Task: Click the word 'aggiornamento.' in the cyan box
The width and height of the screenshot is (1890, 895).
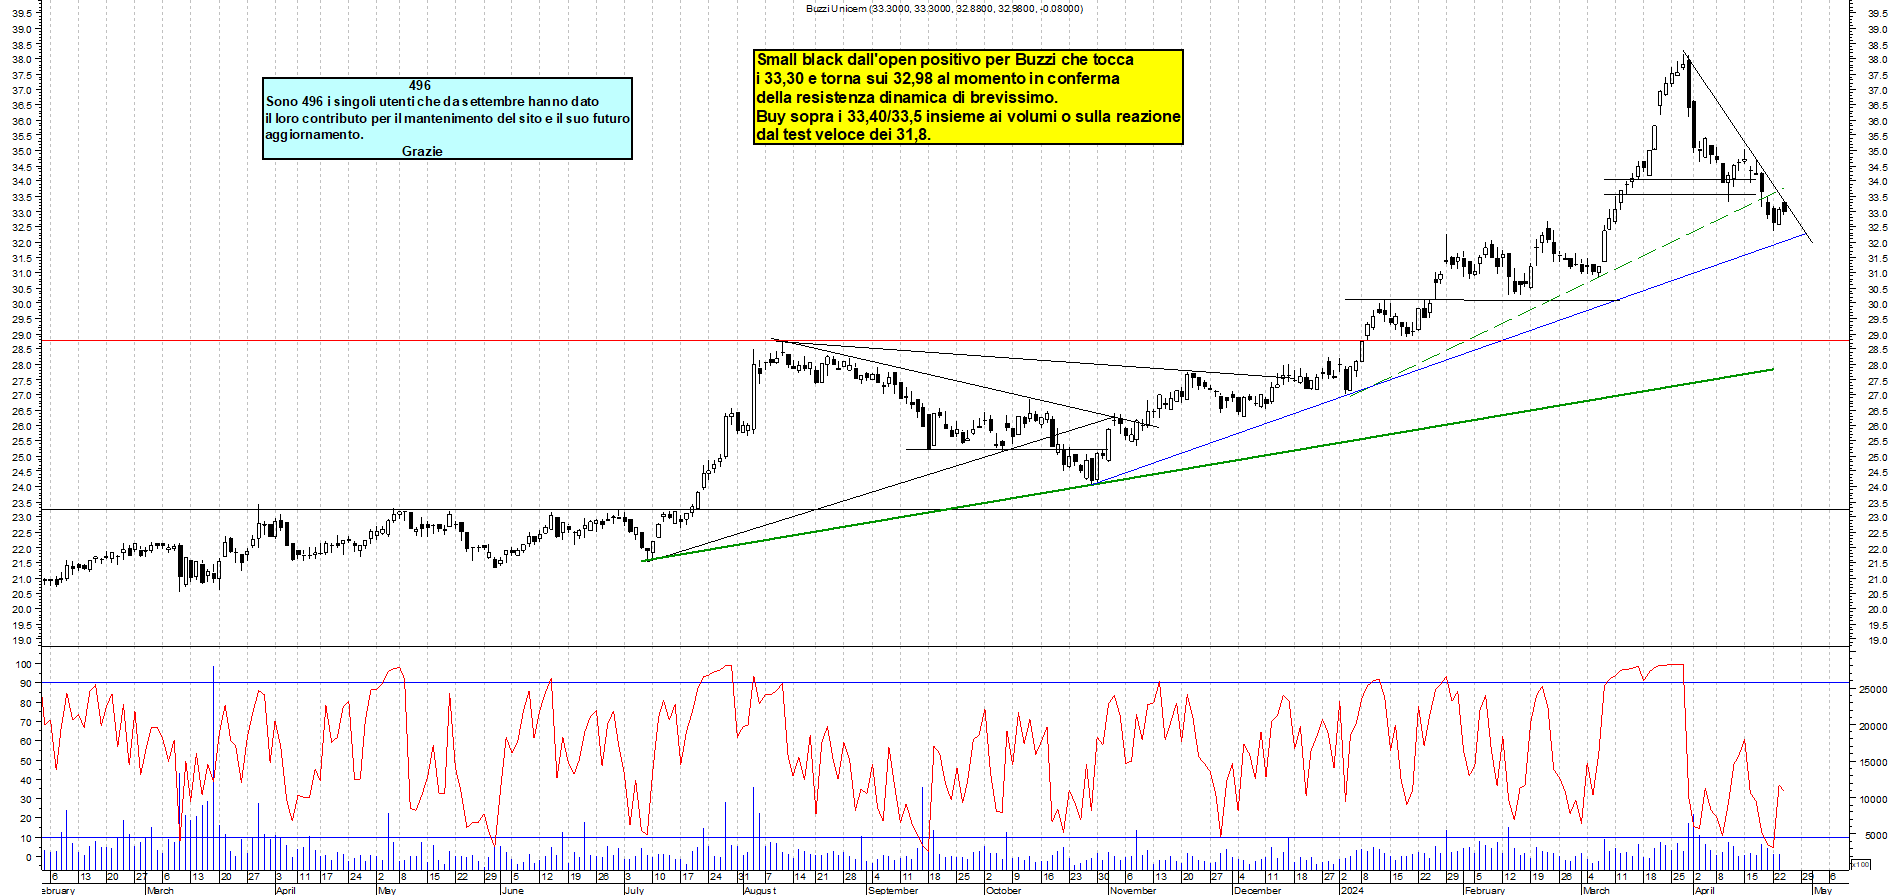Action: click(315, 134)
